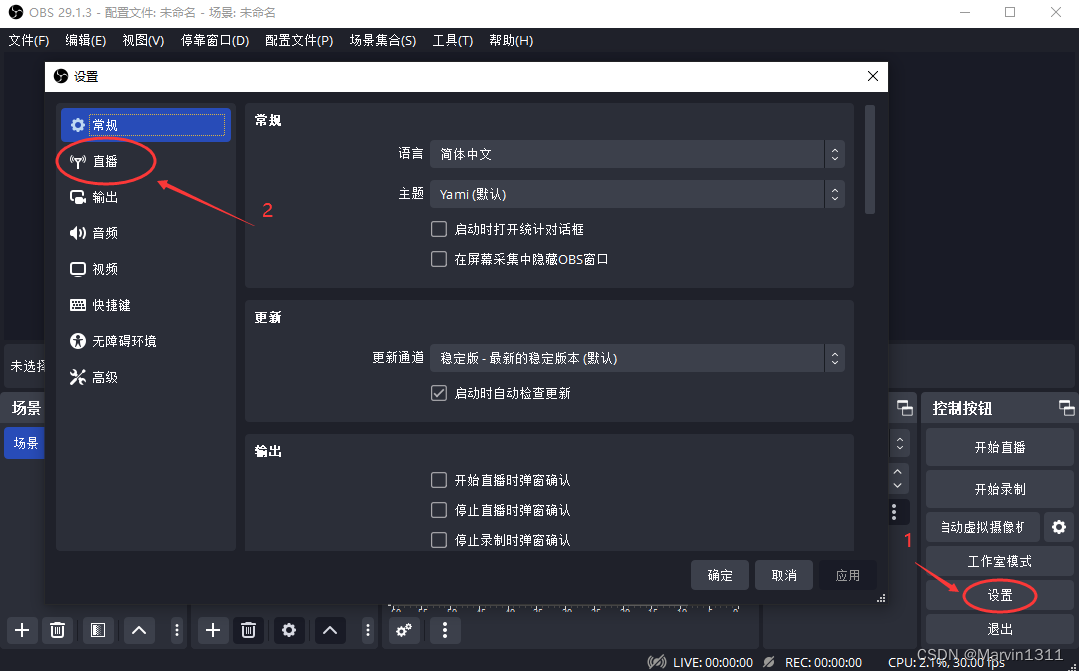
Task: Uncheck 启动时自动检查更新 option
Action: click(438, 392)
